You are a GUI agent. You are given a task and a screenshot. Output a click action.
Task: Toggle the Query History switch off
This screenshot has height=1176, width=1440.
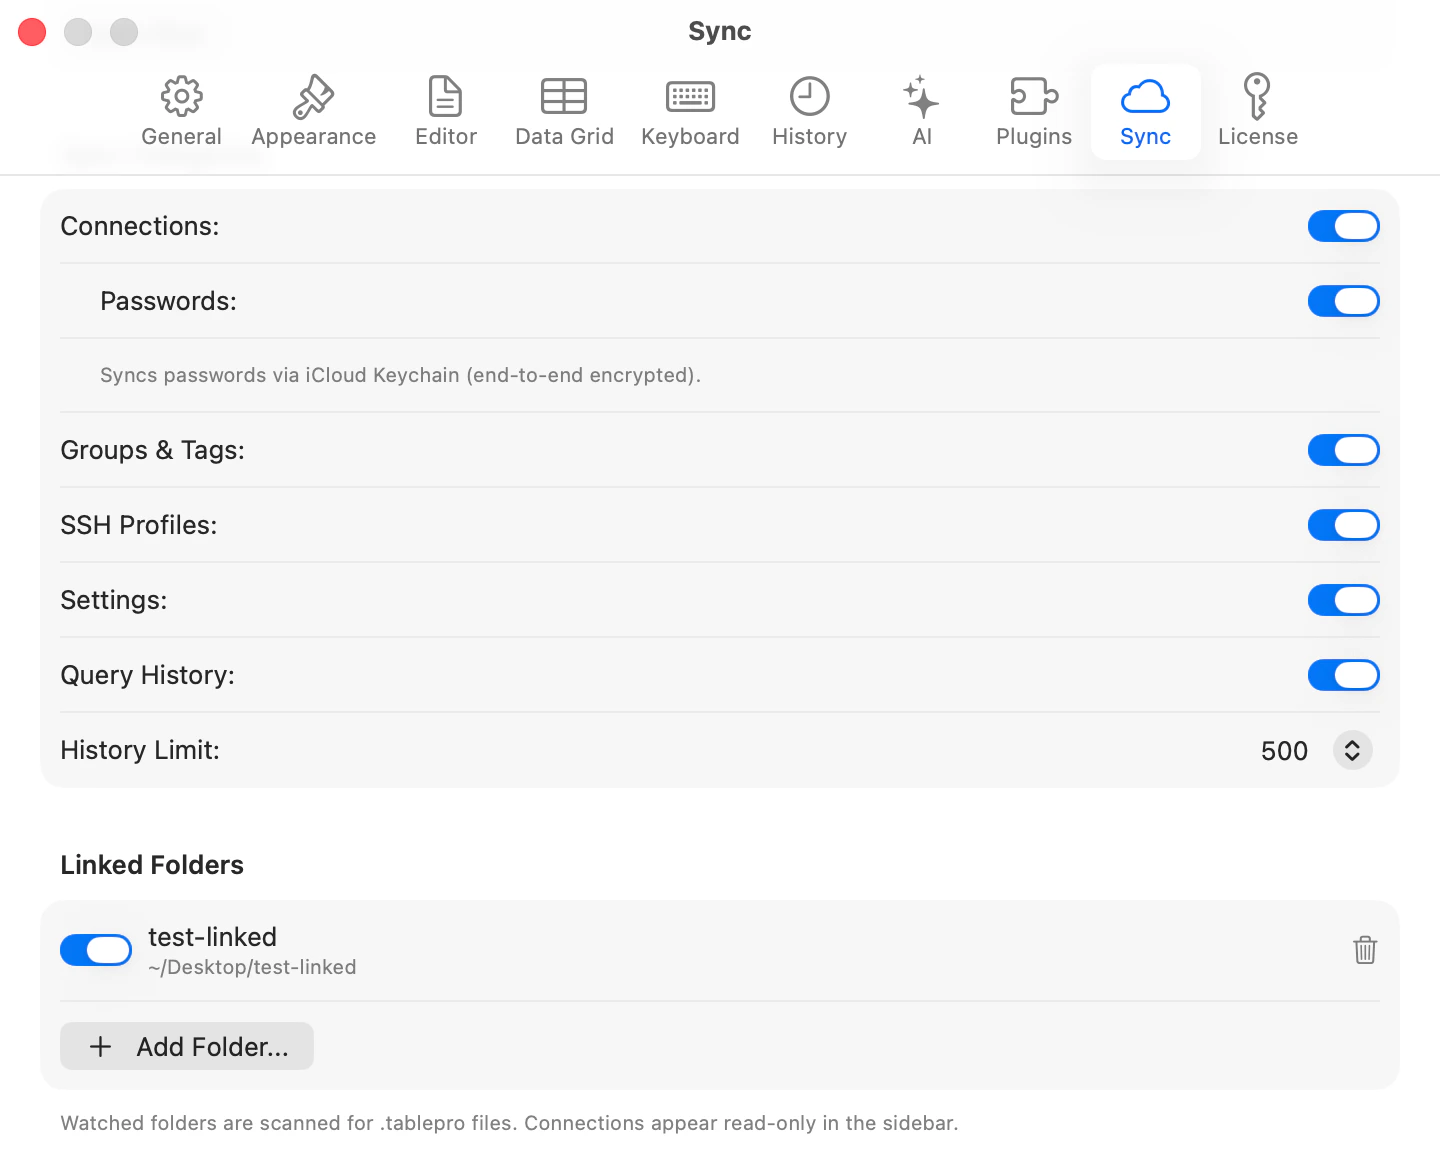[x=1343, y=675]
